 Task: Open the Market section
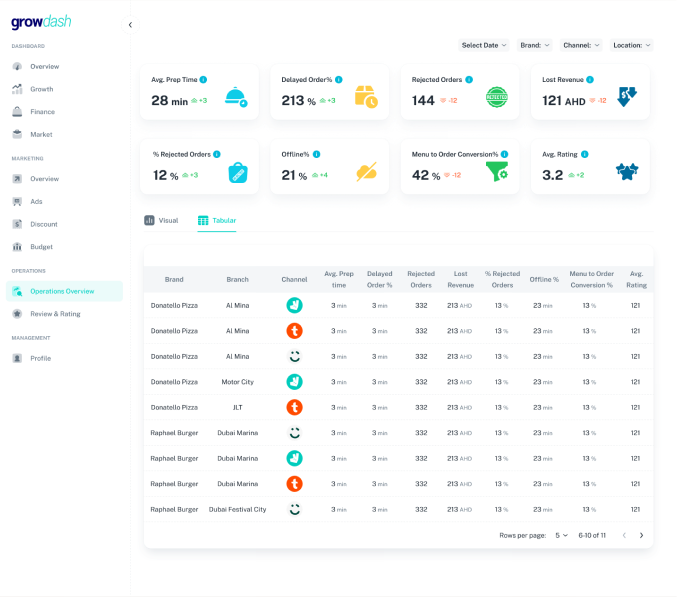[x=41, y=134]
